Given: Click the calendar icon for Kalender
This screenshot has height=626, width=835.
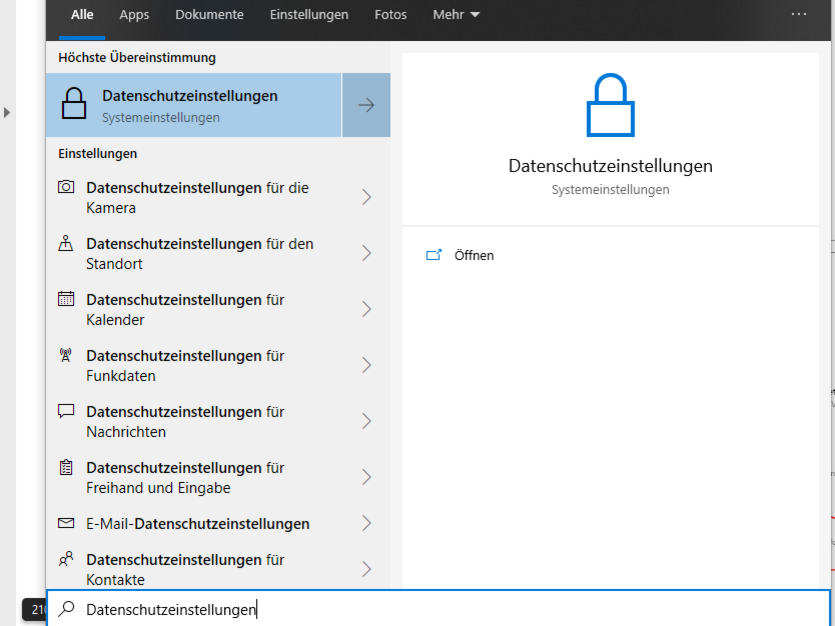Looking at the screenshot, I should tap(66, 299).
